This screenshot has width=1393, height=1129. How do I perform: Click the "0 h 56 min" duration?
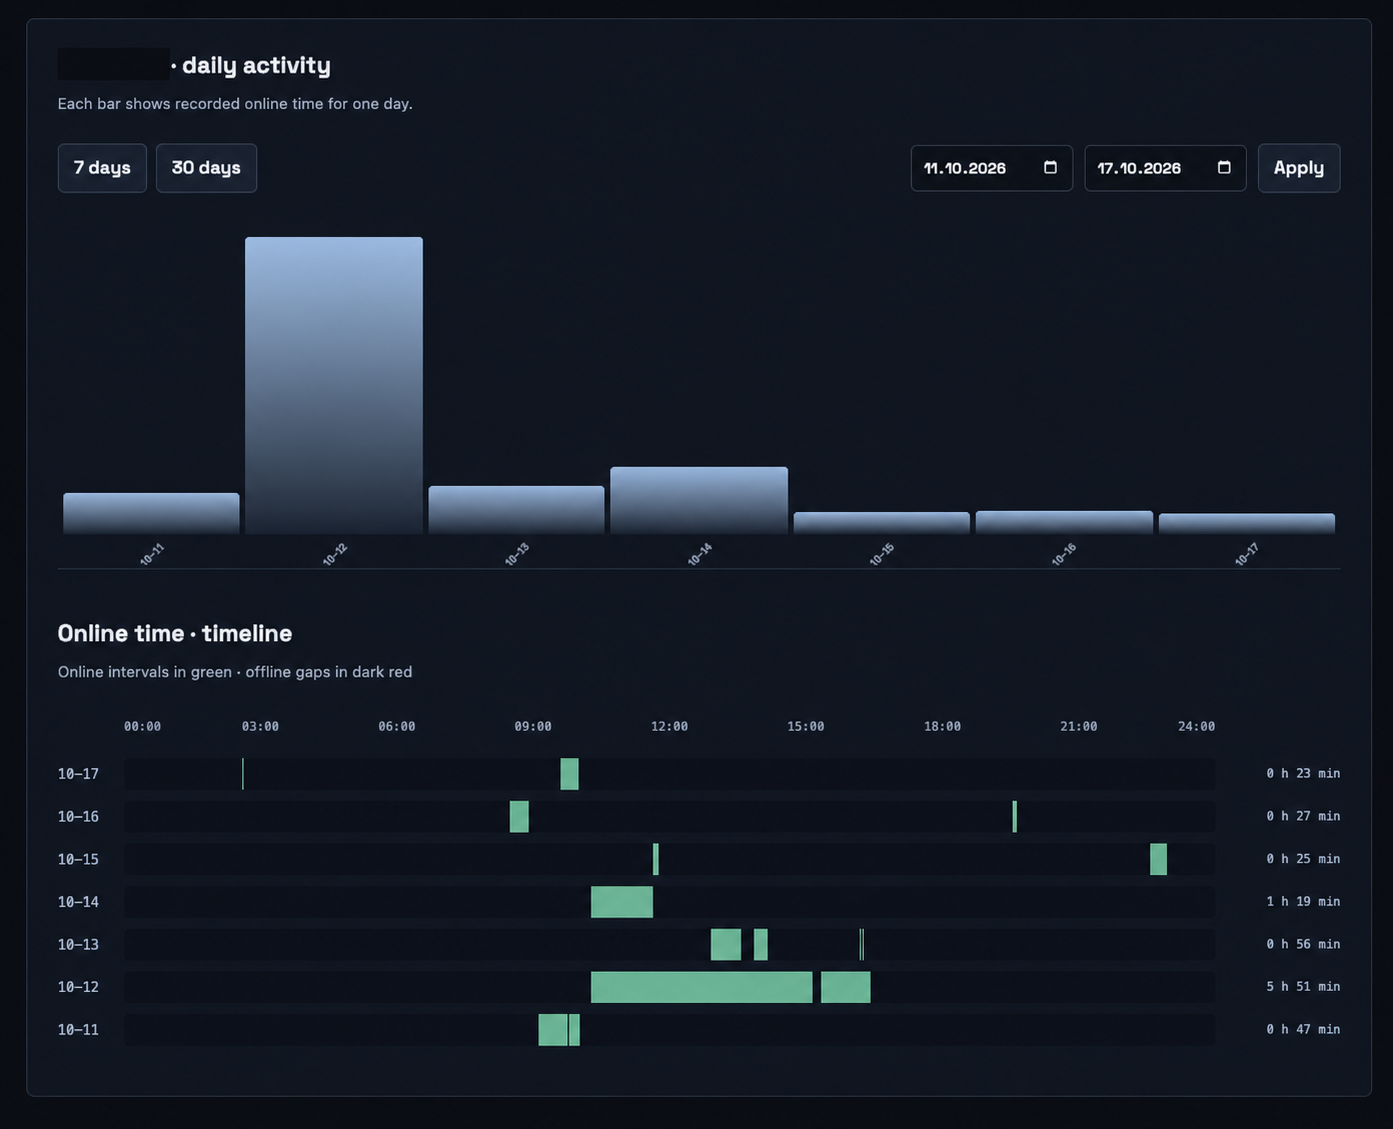point(1303,944)
